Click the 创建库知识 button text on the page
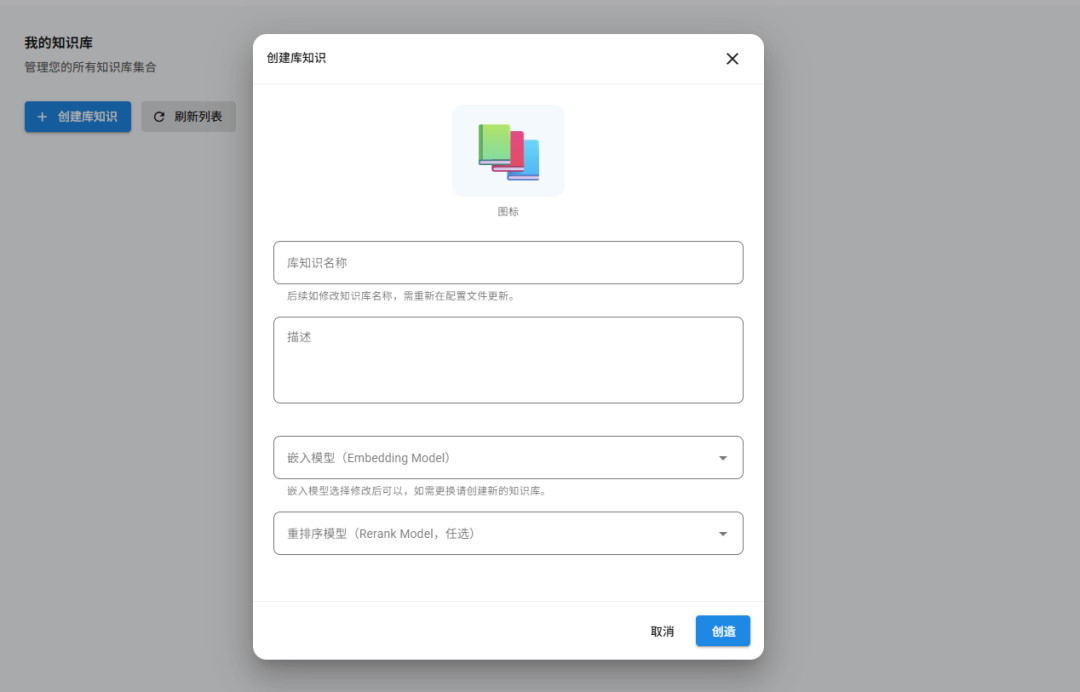 pos(88,117)
